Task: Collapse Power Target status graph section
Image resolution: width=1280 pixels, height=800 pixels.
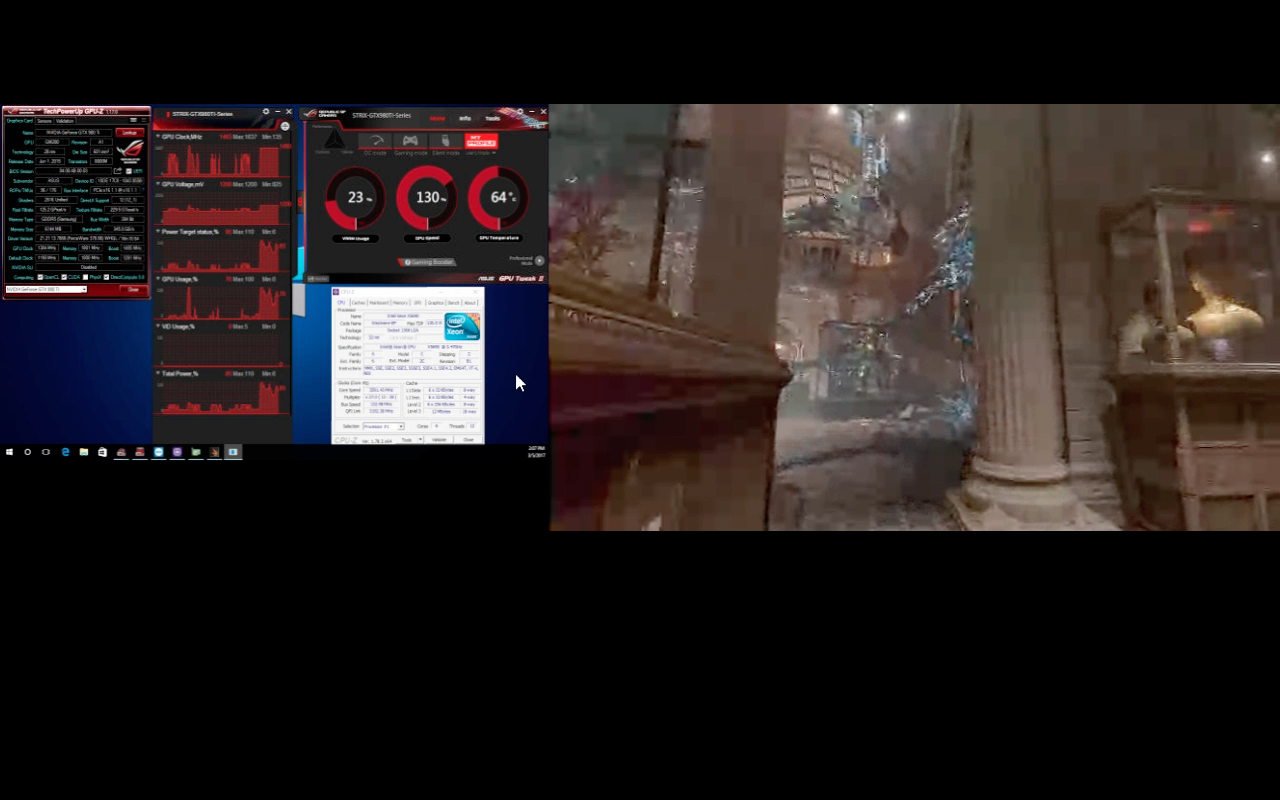Action: (x=158, y=231)
